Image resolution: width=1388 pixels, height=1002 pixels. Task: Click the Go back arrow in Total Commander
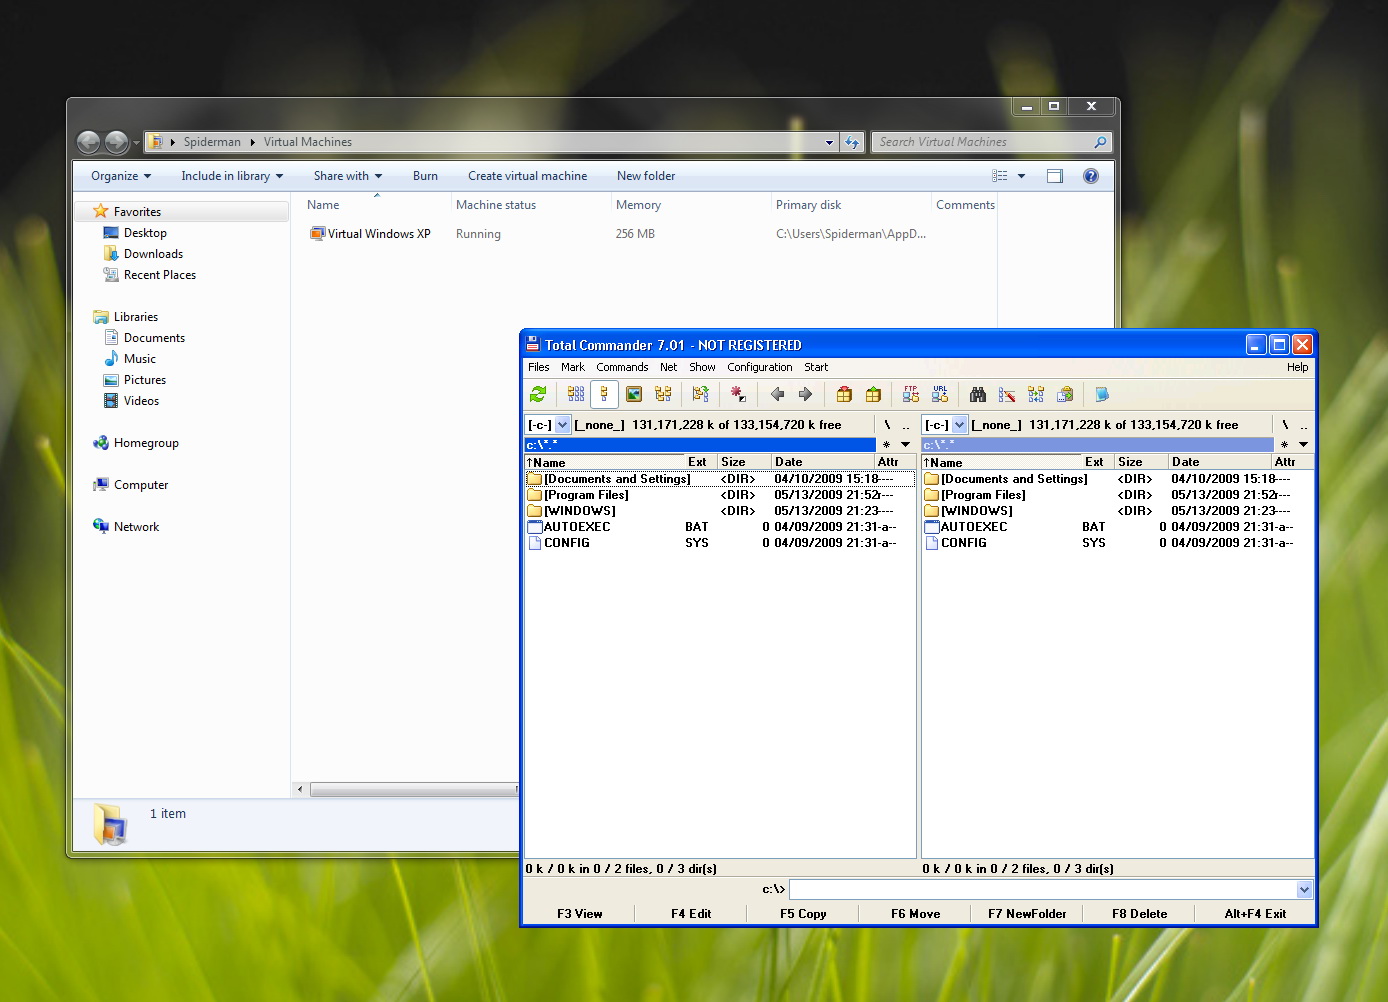(x=777, y=395)
